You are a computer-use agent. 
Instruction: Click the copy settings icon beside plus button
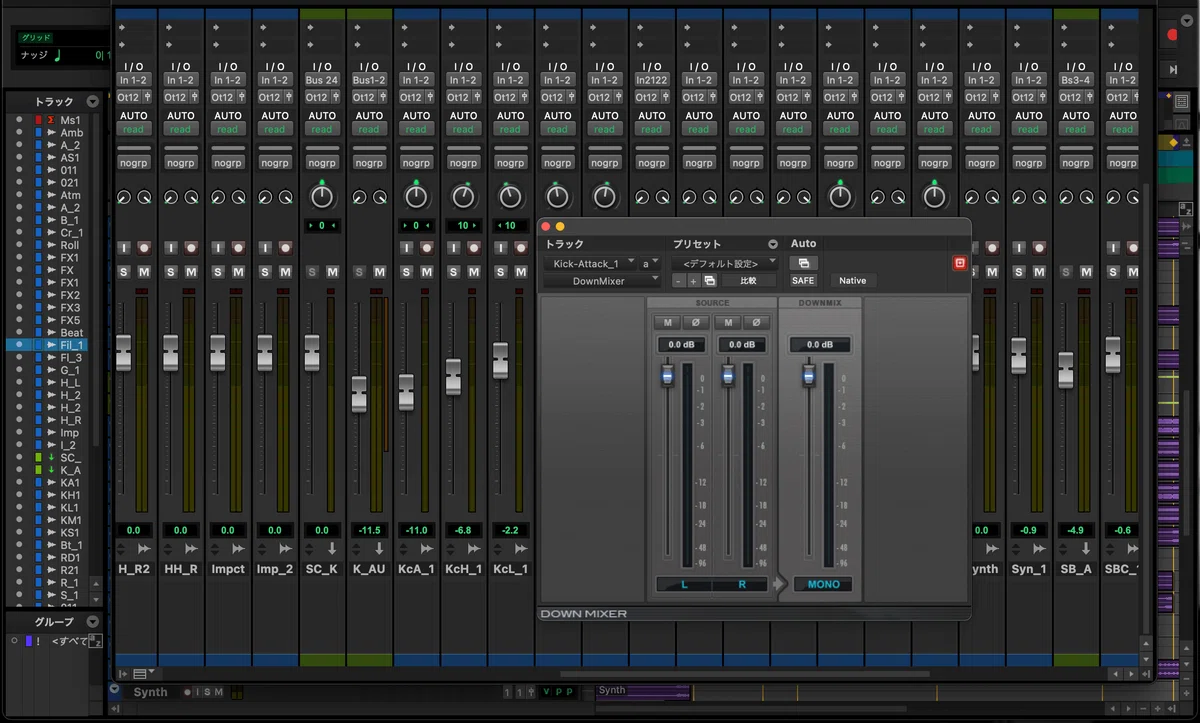pyautogui.click(x=709, y=281)
